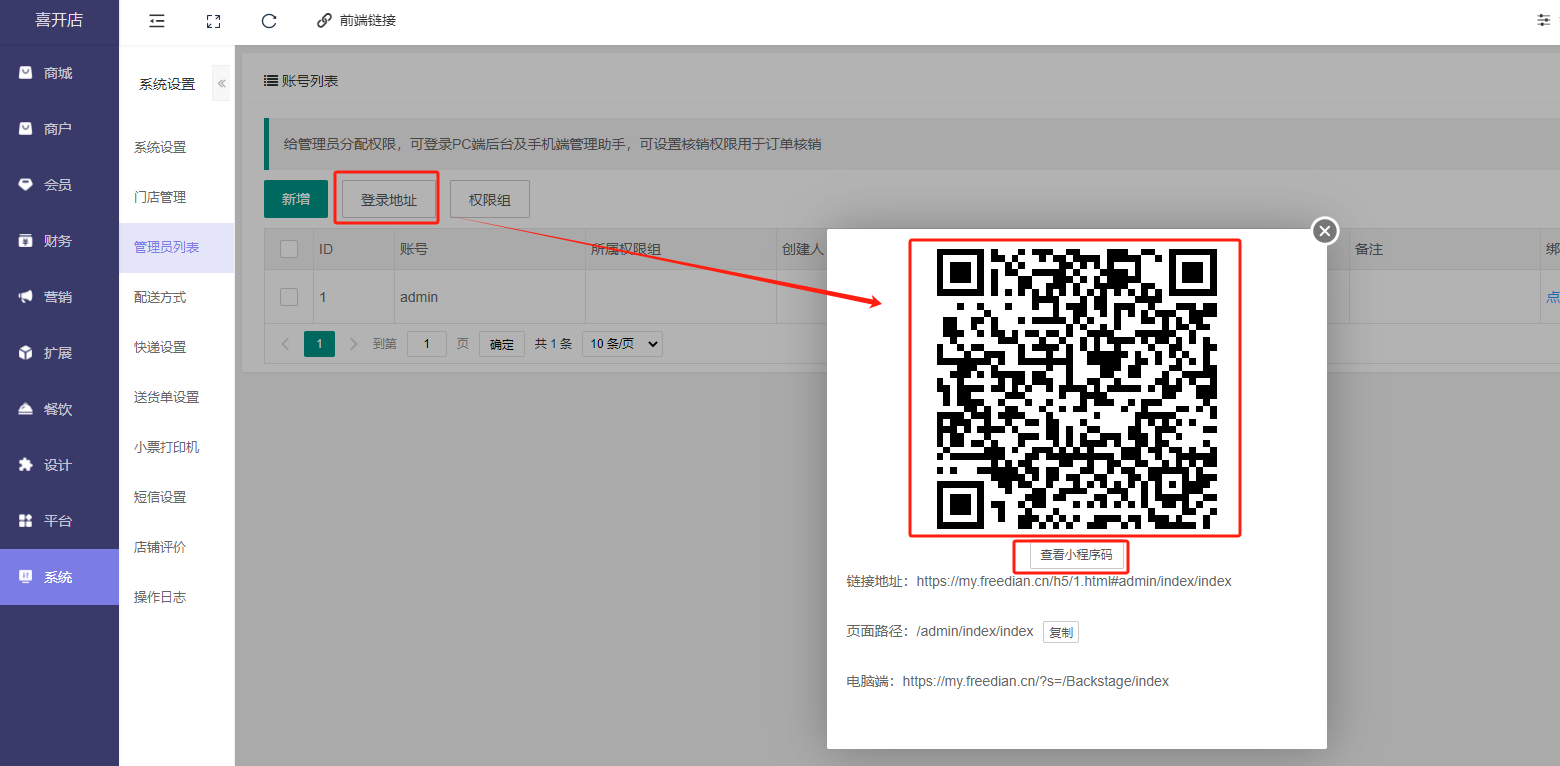Viewport: 1560px width, 766px height.
Task: Open 送货单设置 submenu item
Action: (x=176, y=397)
